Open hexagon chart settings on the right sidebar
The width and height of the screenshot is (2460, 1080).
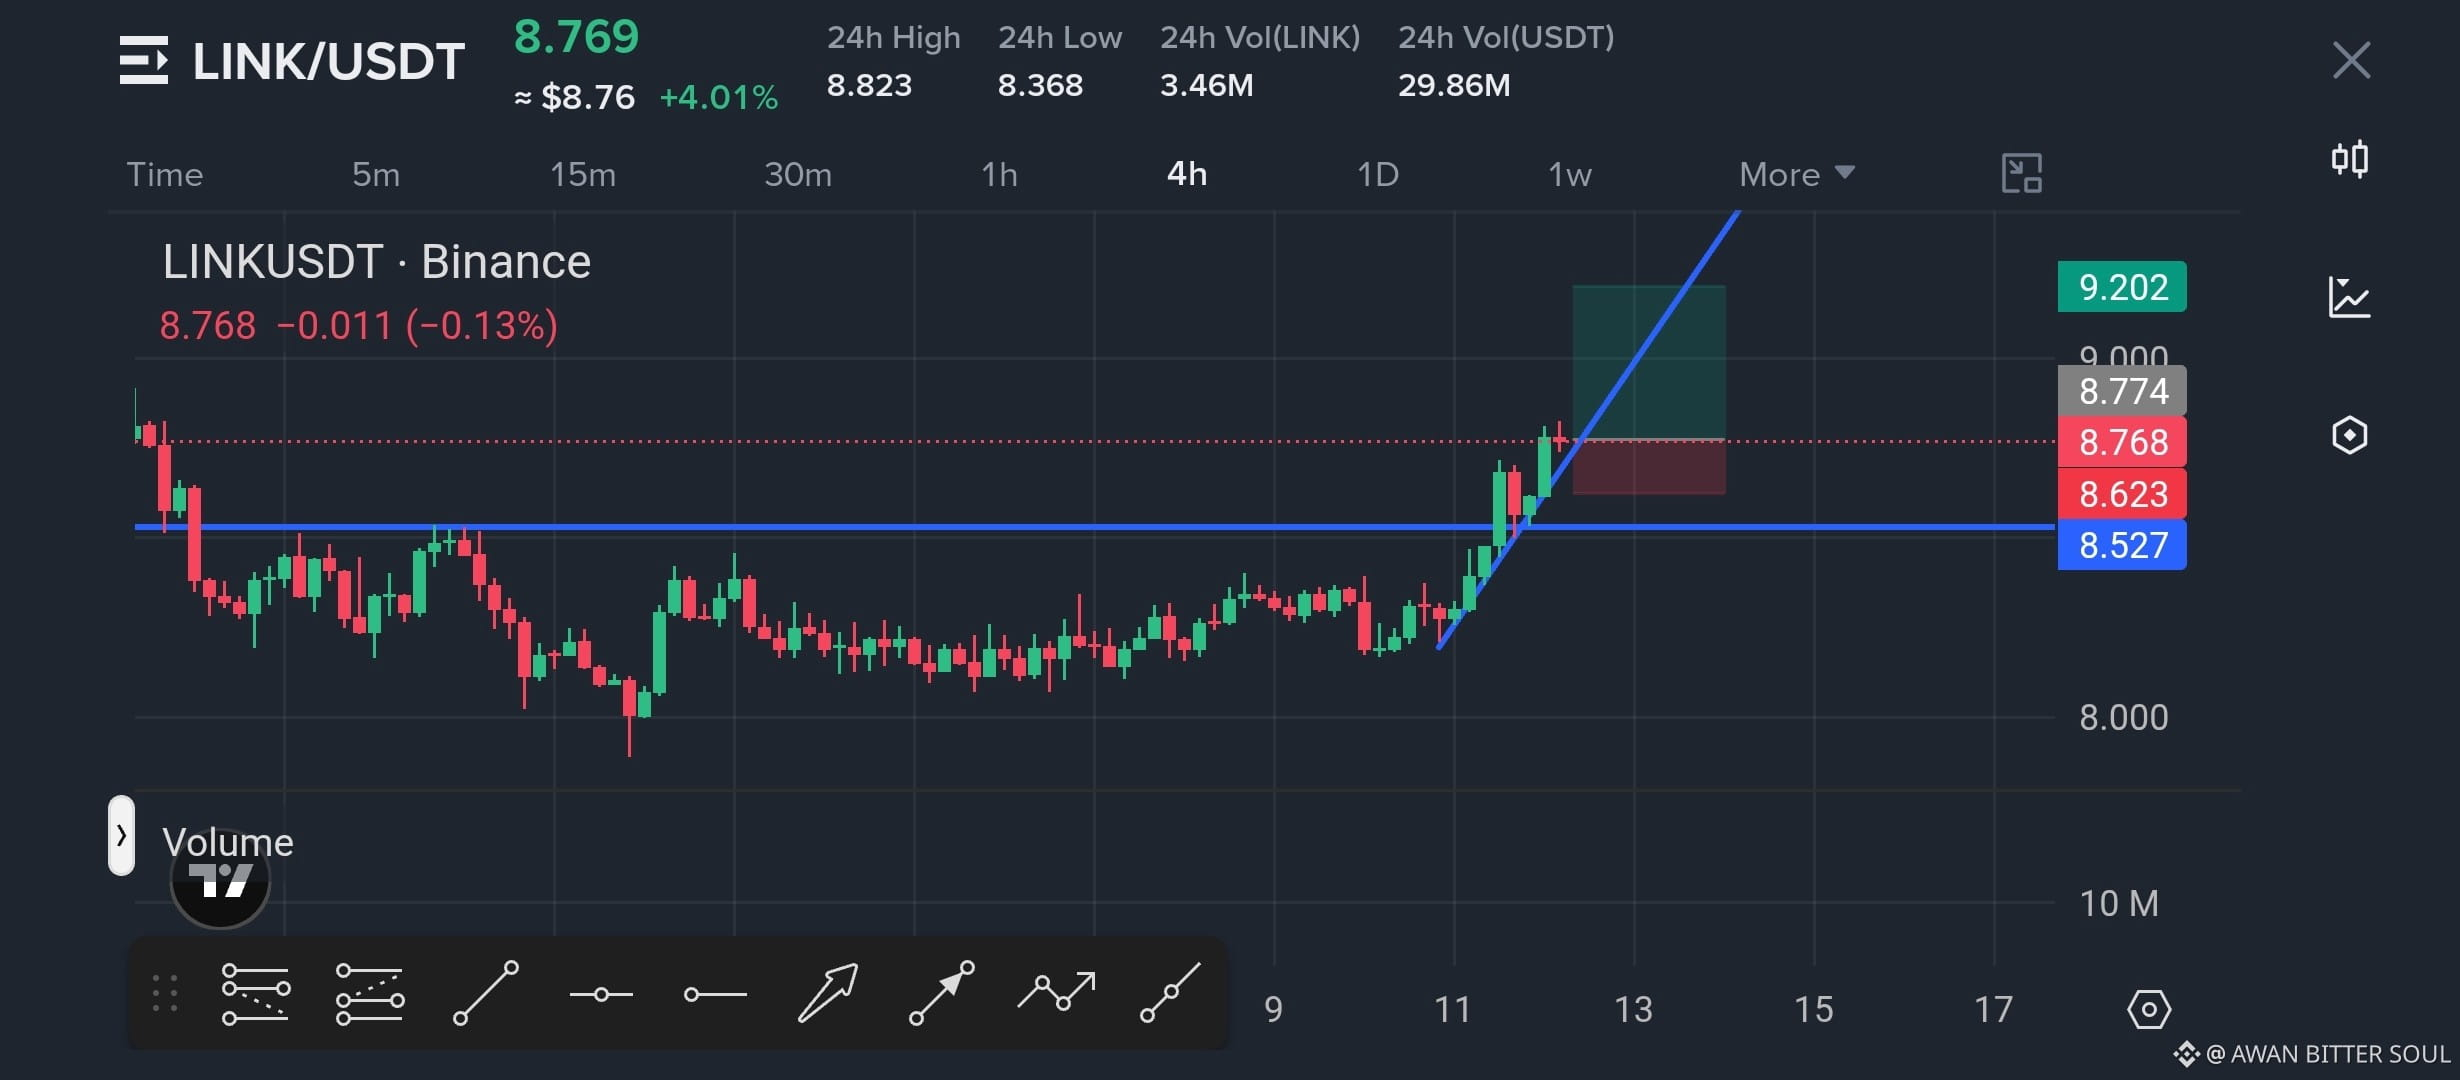(x=2349, y=435)
